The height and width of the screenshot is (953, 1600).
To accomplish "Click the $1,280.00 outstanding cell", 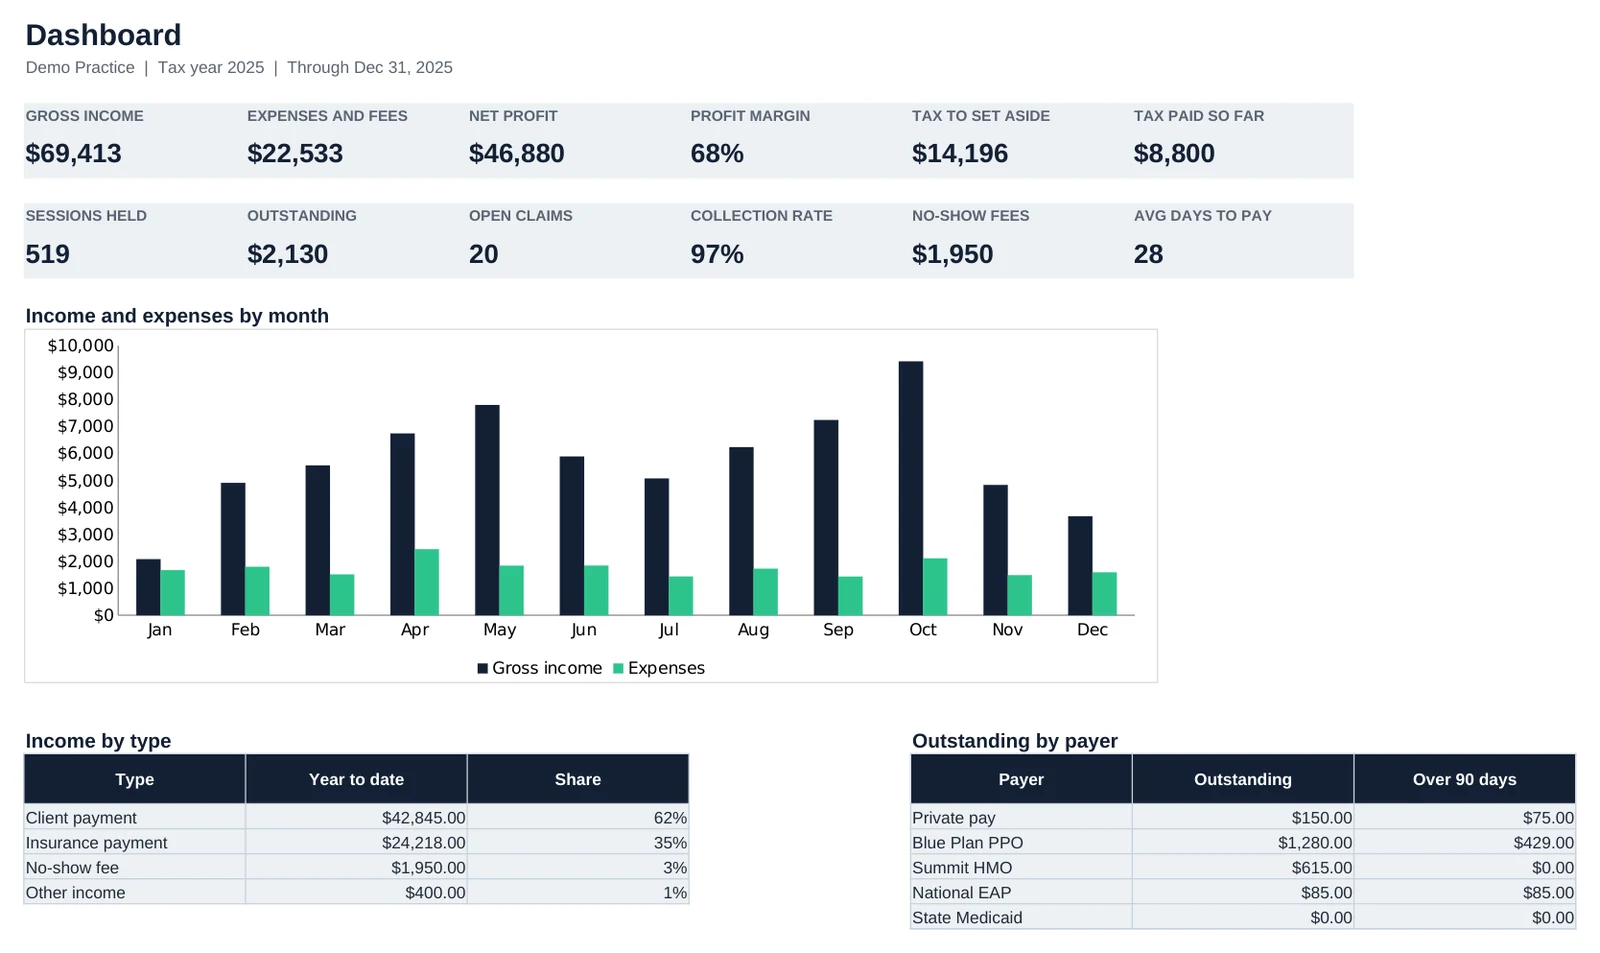I will coord(1243,843).
